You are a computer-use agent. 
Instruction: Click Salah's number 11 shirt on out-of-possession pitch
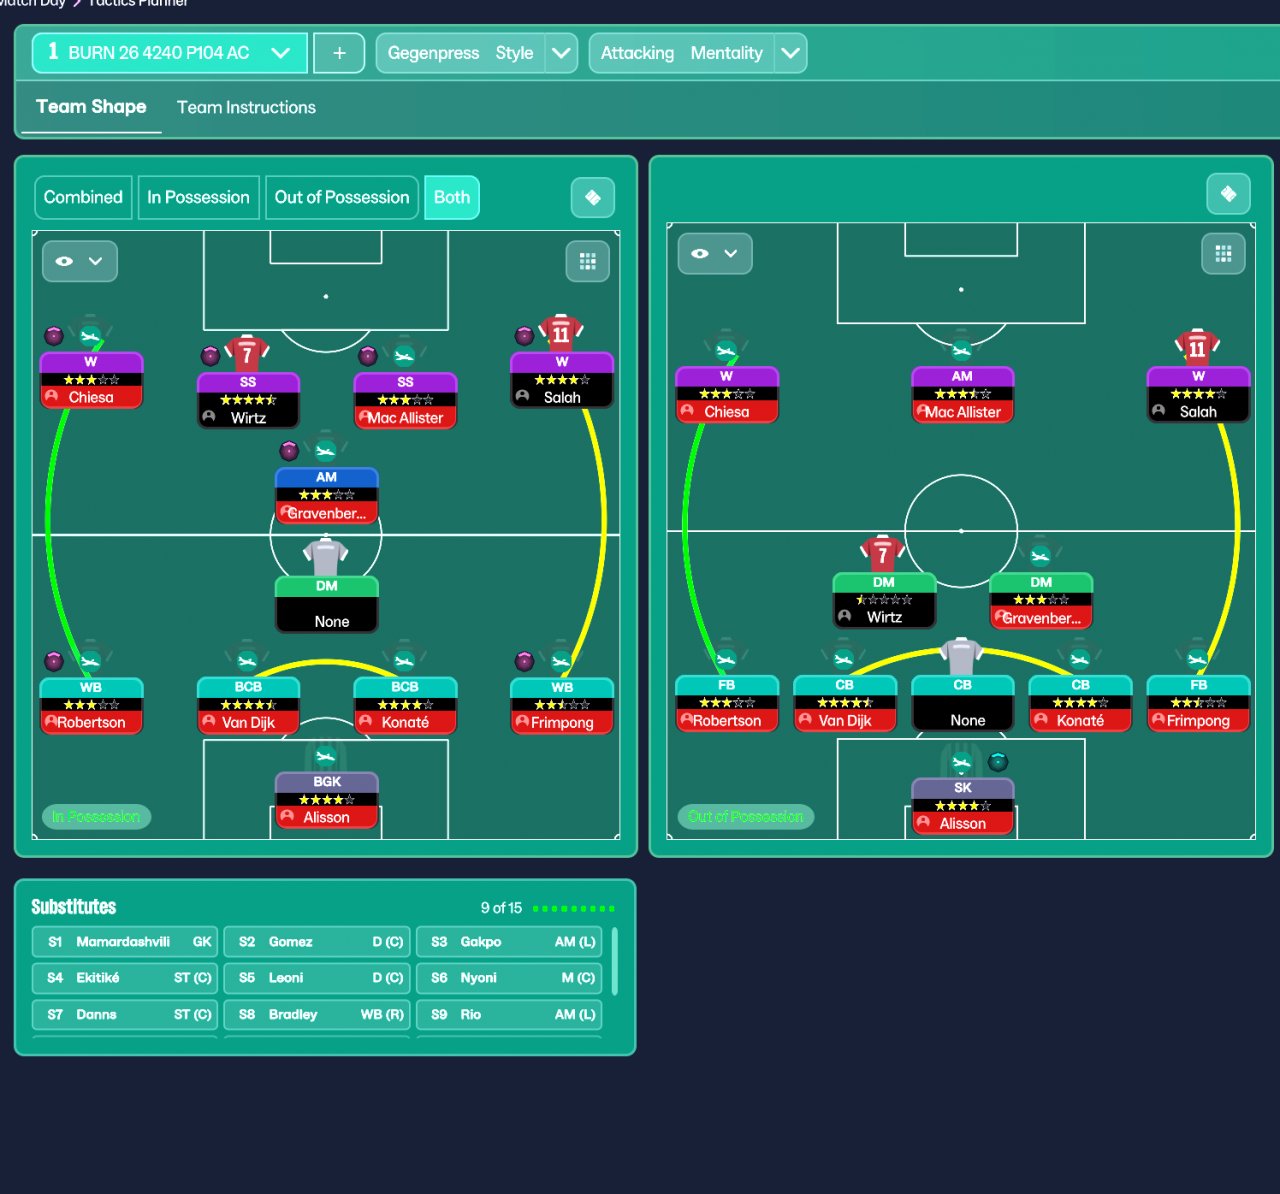click(1198, 348)
